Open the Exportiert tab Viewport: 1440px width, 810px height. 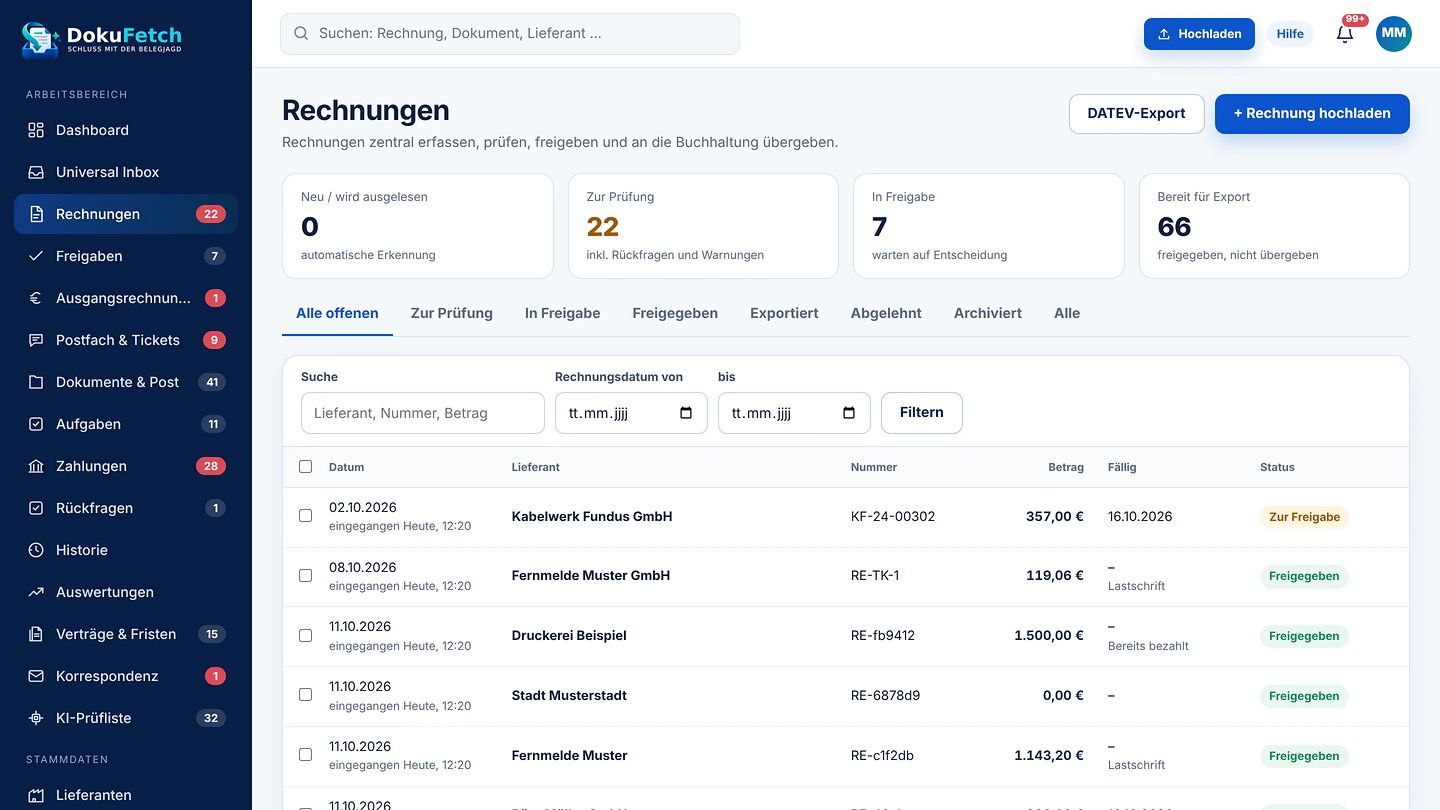784,313
